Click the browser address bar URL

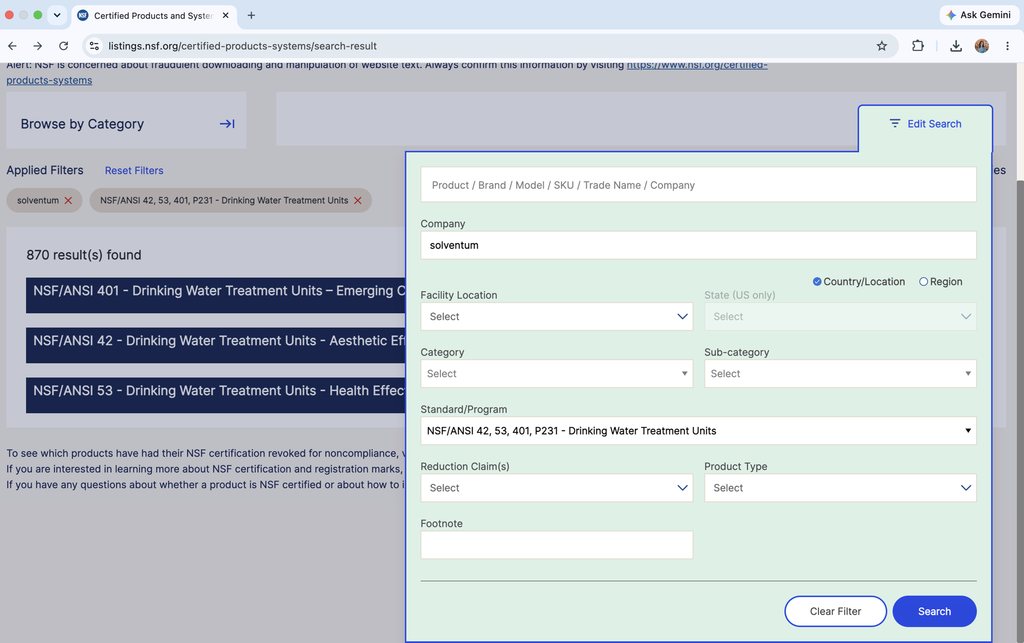pyautogui.click(x=242, y=46)
